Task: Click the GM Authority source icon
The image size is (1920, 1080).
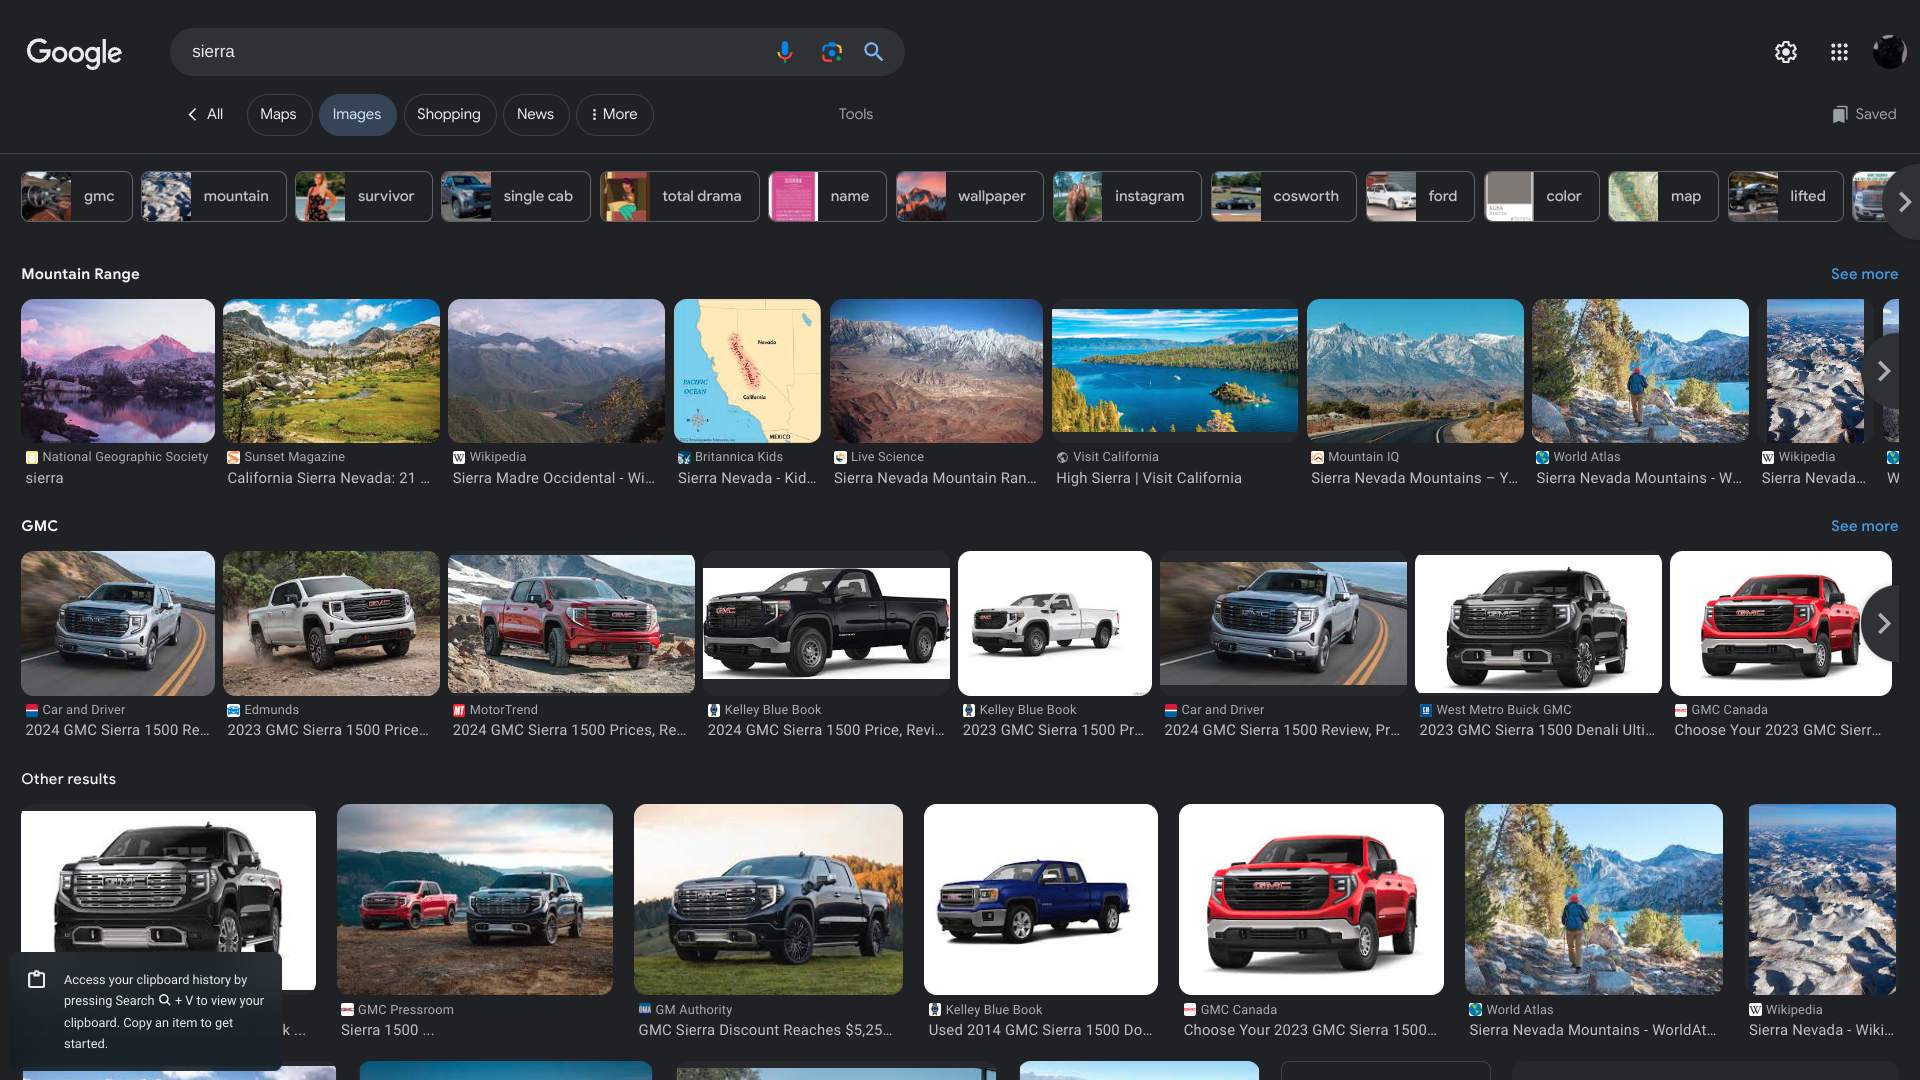Action: (645, 1009)
